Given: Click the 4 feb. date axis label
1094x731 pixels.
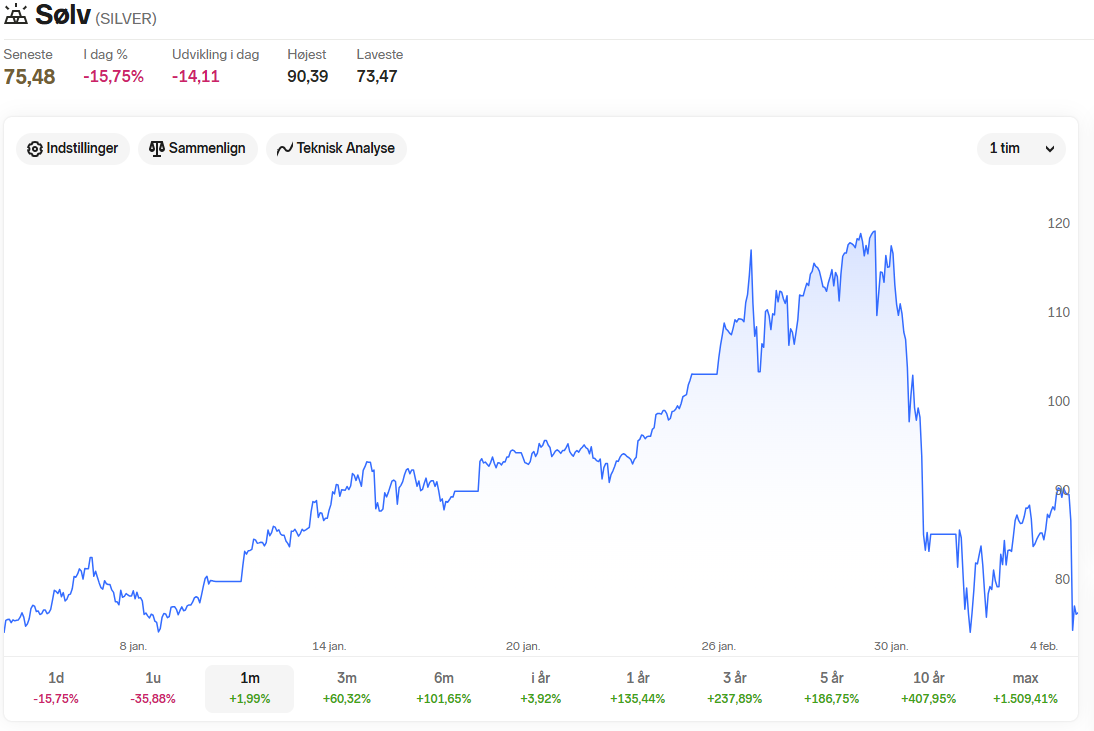Looking at the screenshot, I should 1044,646.
